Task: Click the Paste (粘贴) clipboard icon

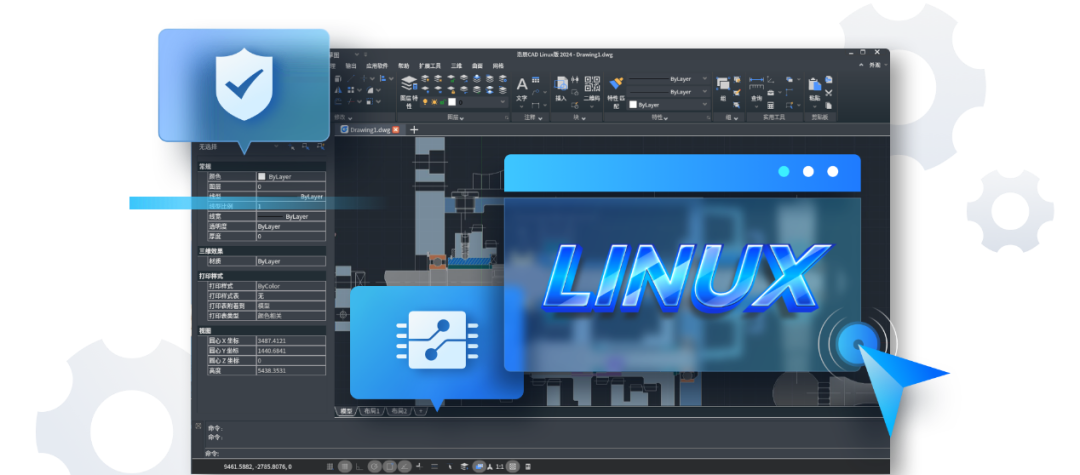Action: click(815, 87)
